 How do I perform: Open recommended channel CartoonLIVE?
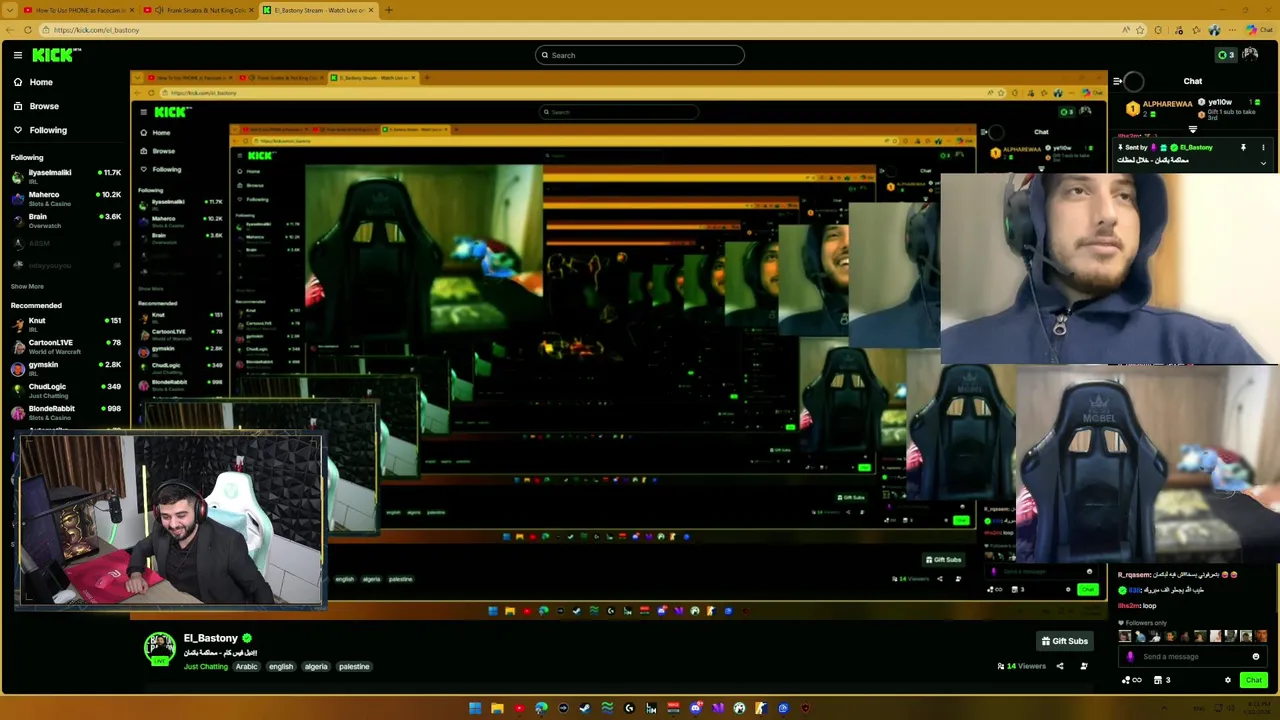(65, 346)
